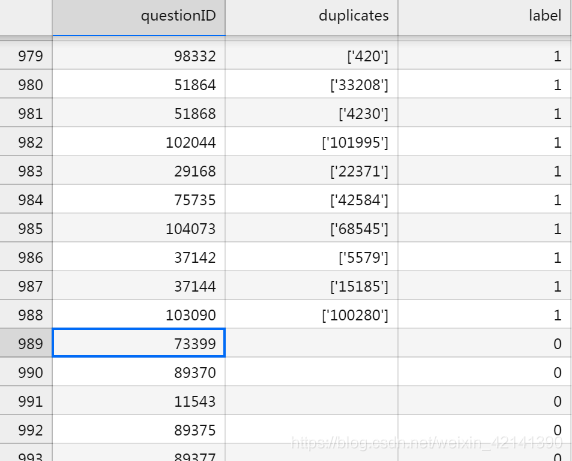Select duplicates cell ['42584']
The width and height of the screenshot is (572, 461).
click(312, 199)
